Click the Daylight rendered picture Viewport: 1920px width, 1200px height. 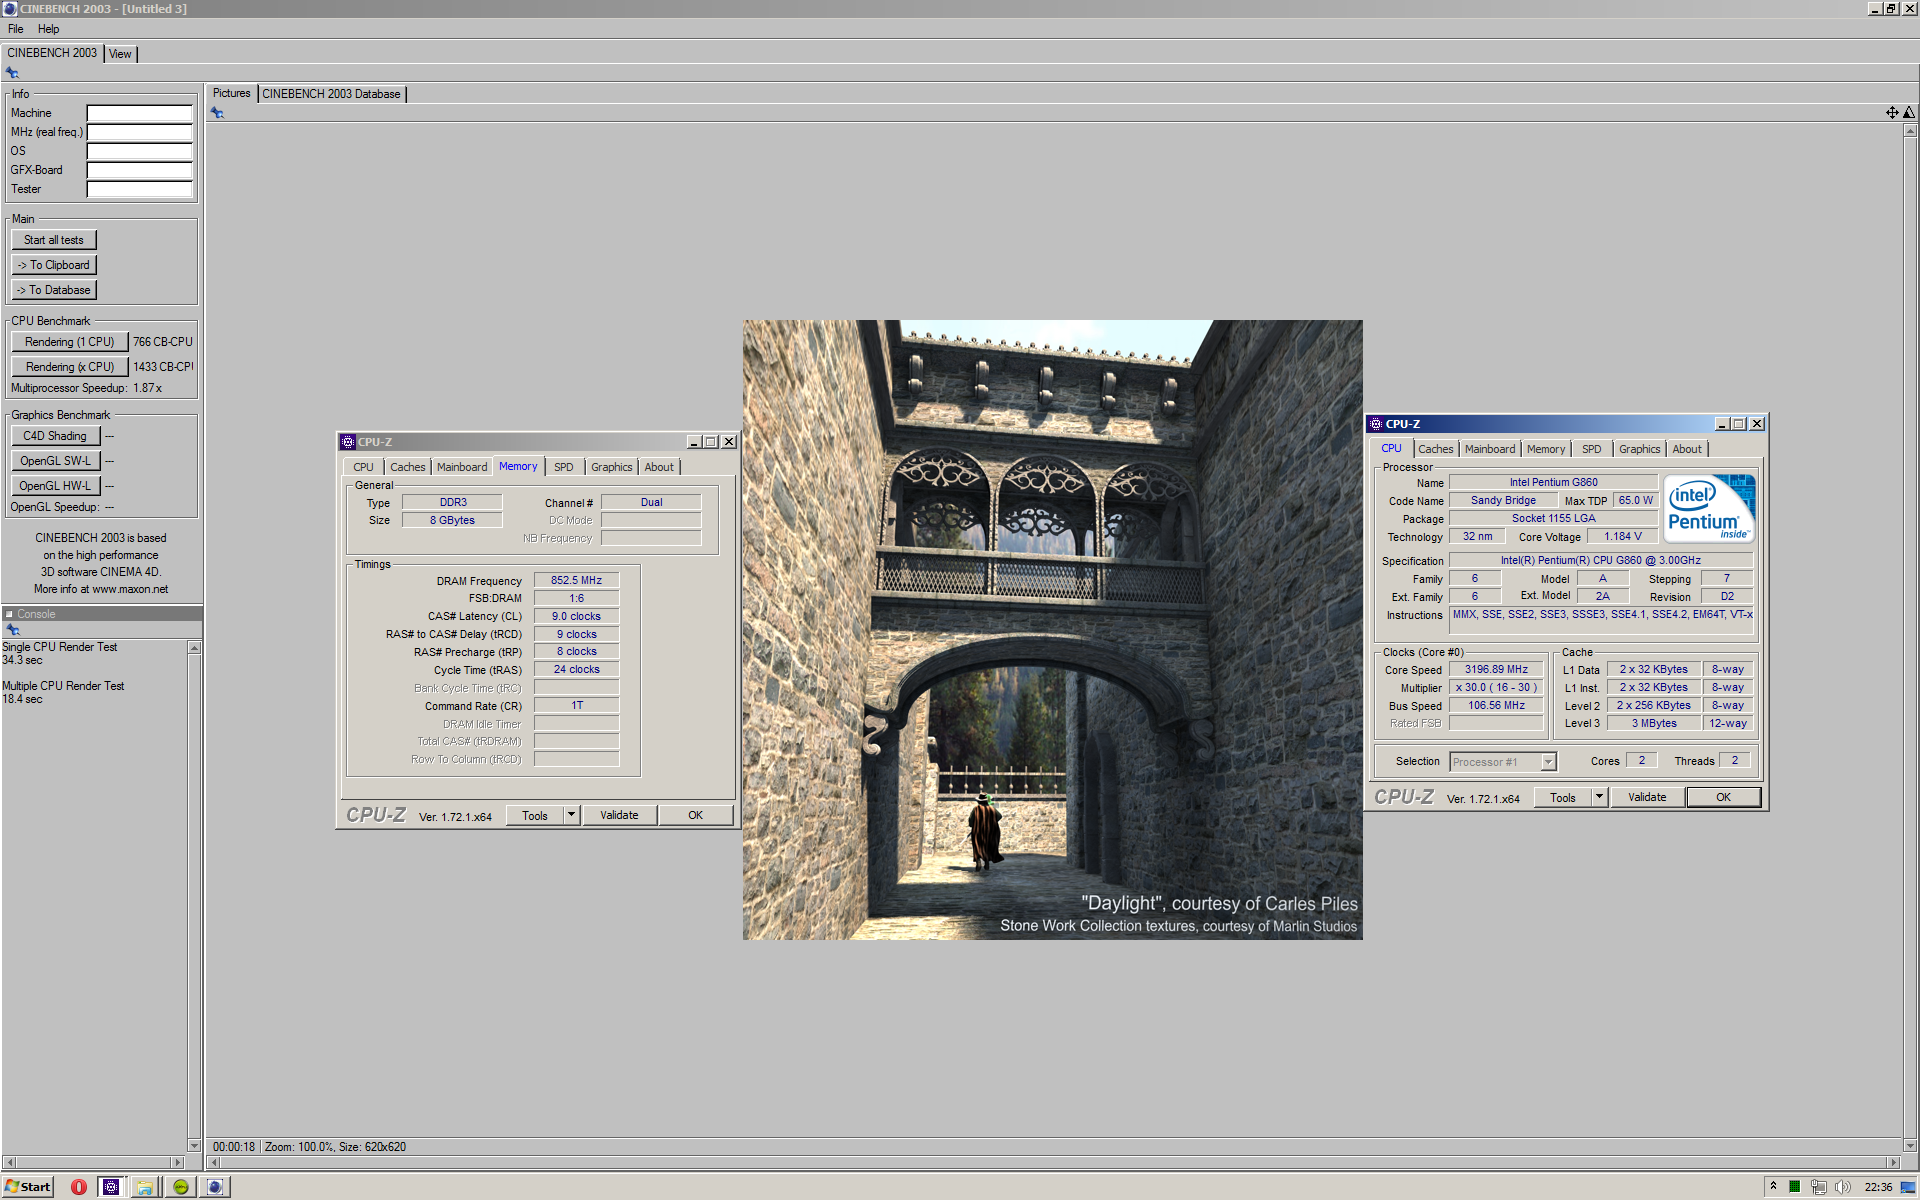point(1052,630)
